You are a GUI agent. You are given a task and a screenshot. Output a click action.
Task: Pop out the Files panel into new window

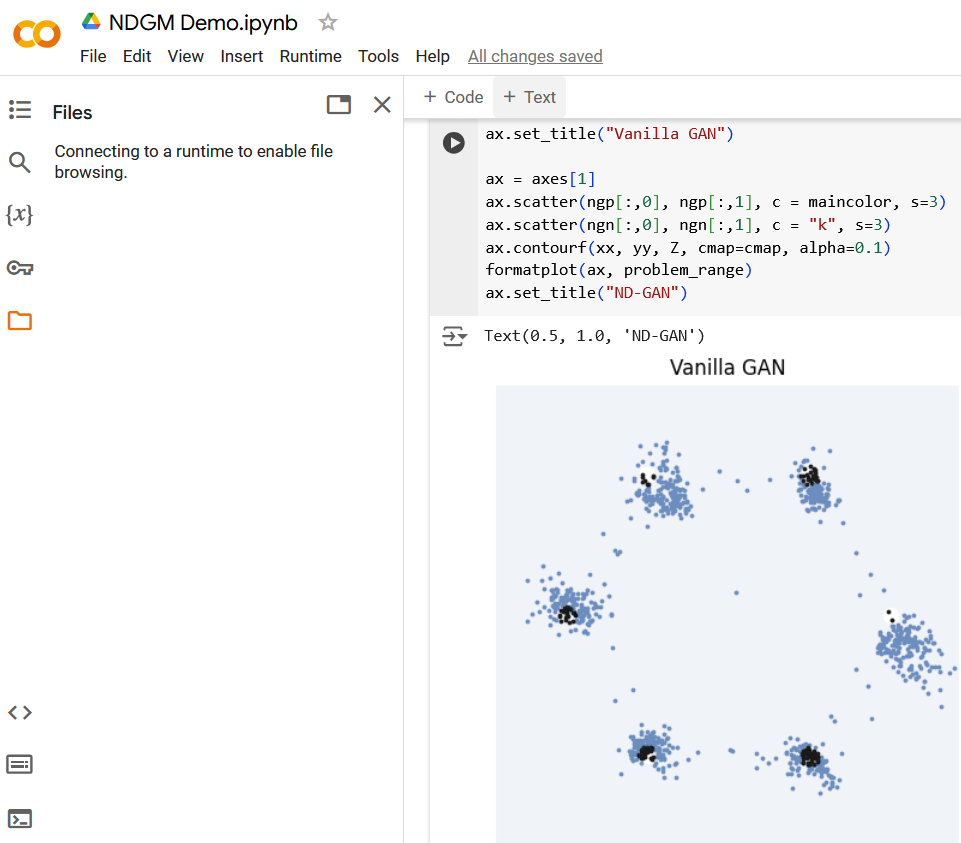(339, 105)
